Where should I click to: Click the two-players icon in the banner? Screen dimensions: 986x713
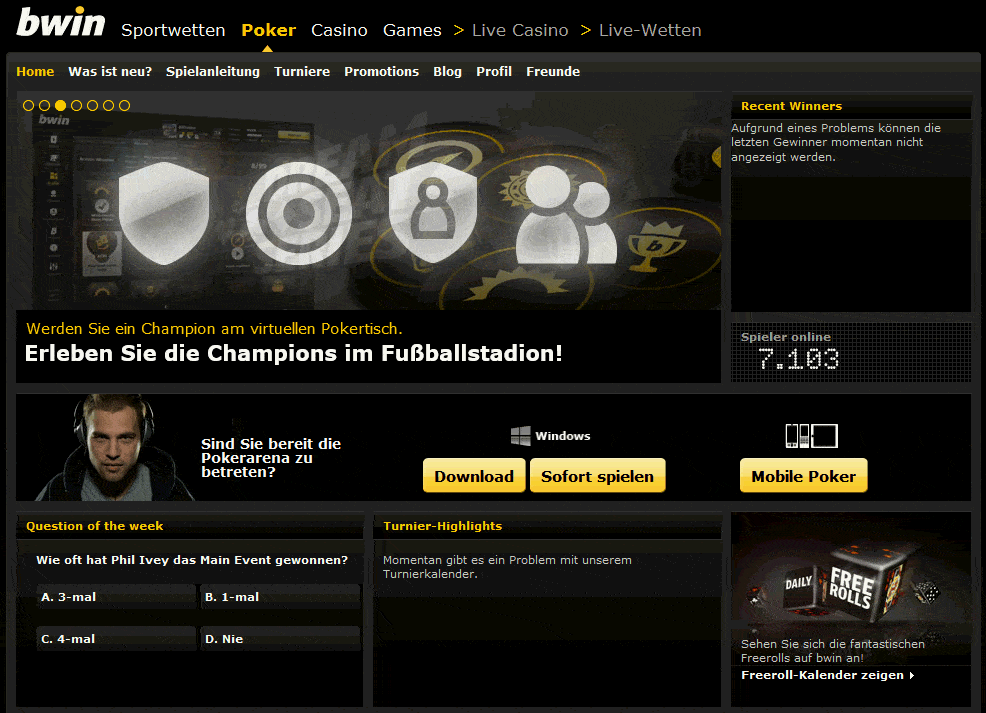click(566, 216)
